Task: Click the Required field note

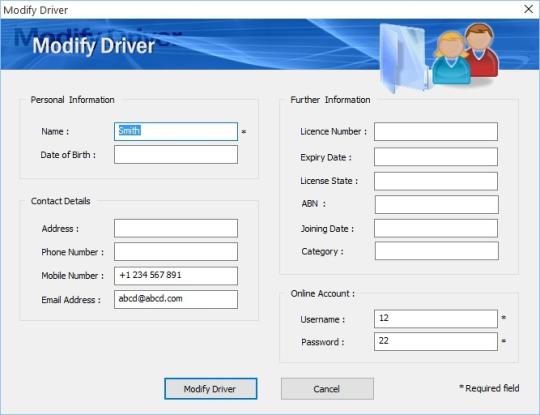Action: [489, 388]
